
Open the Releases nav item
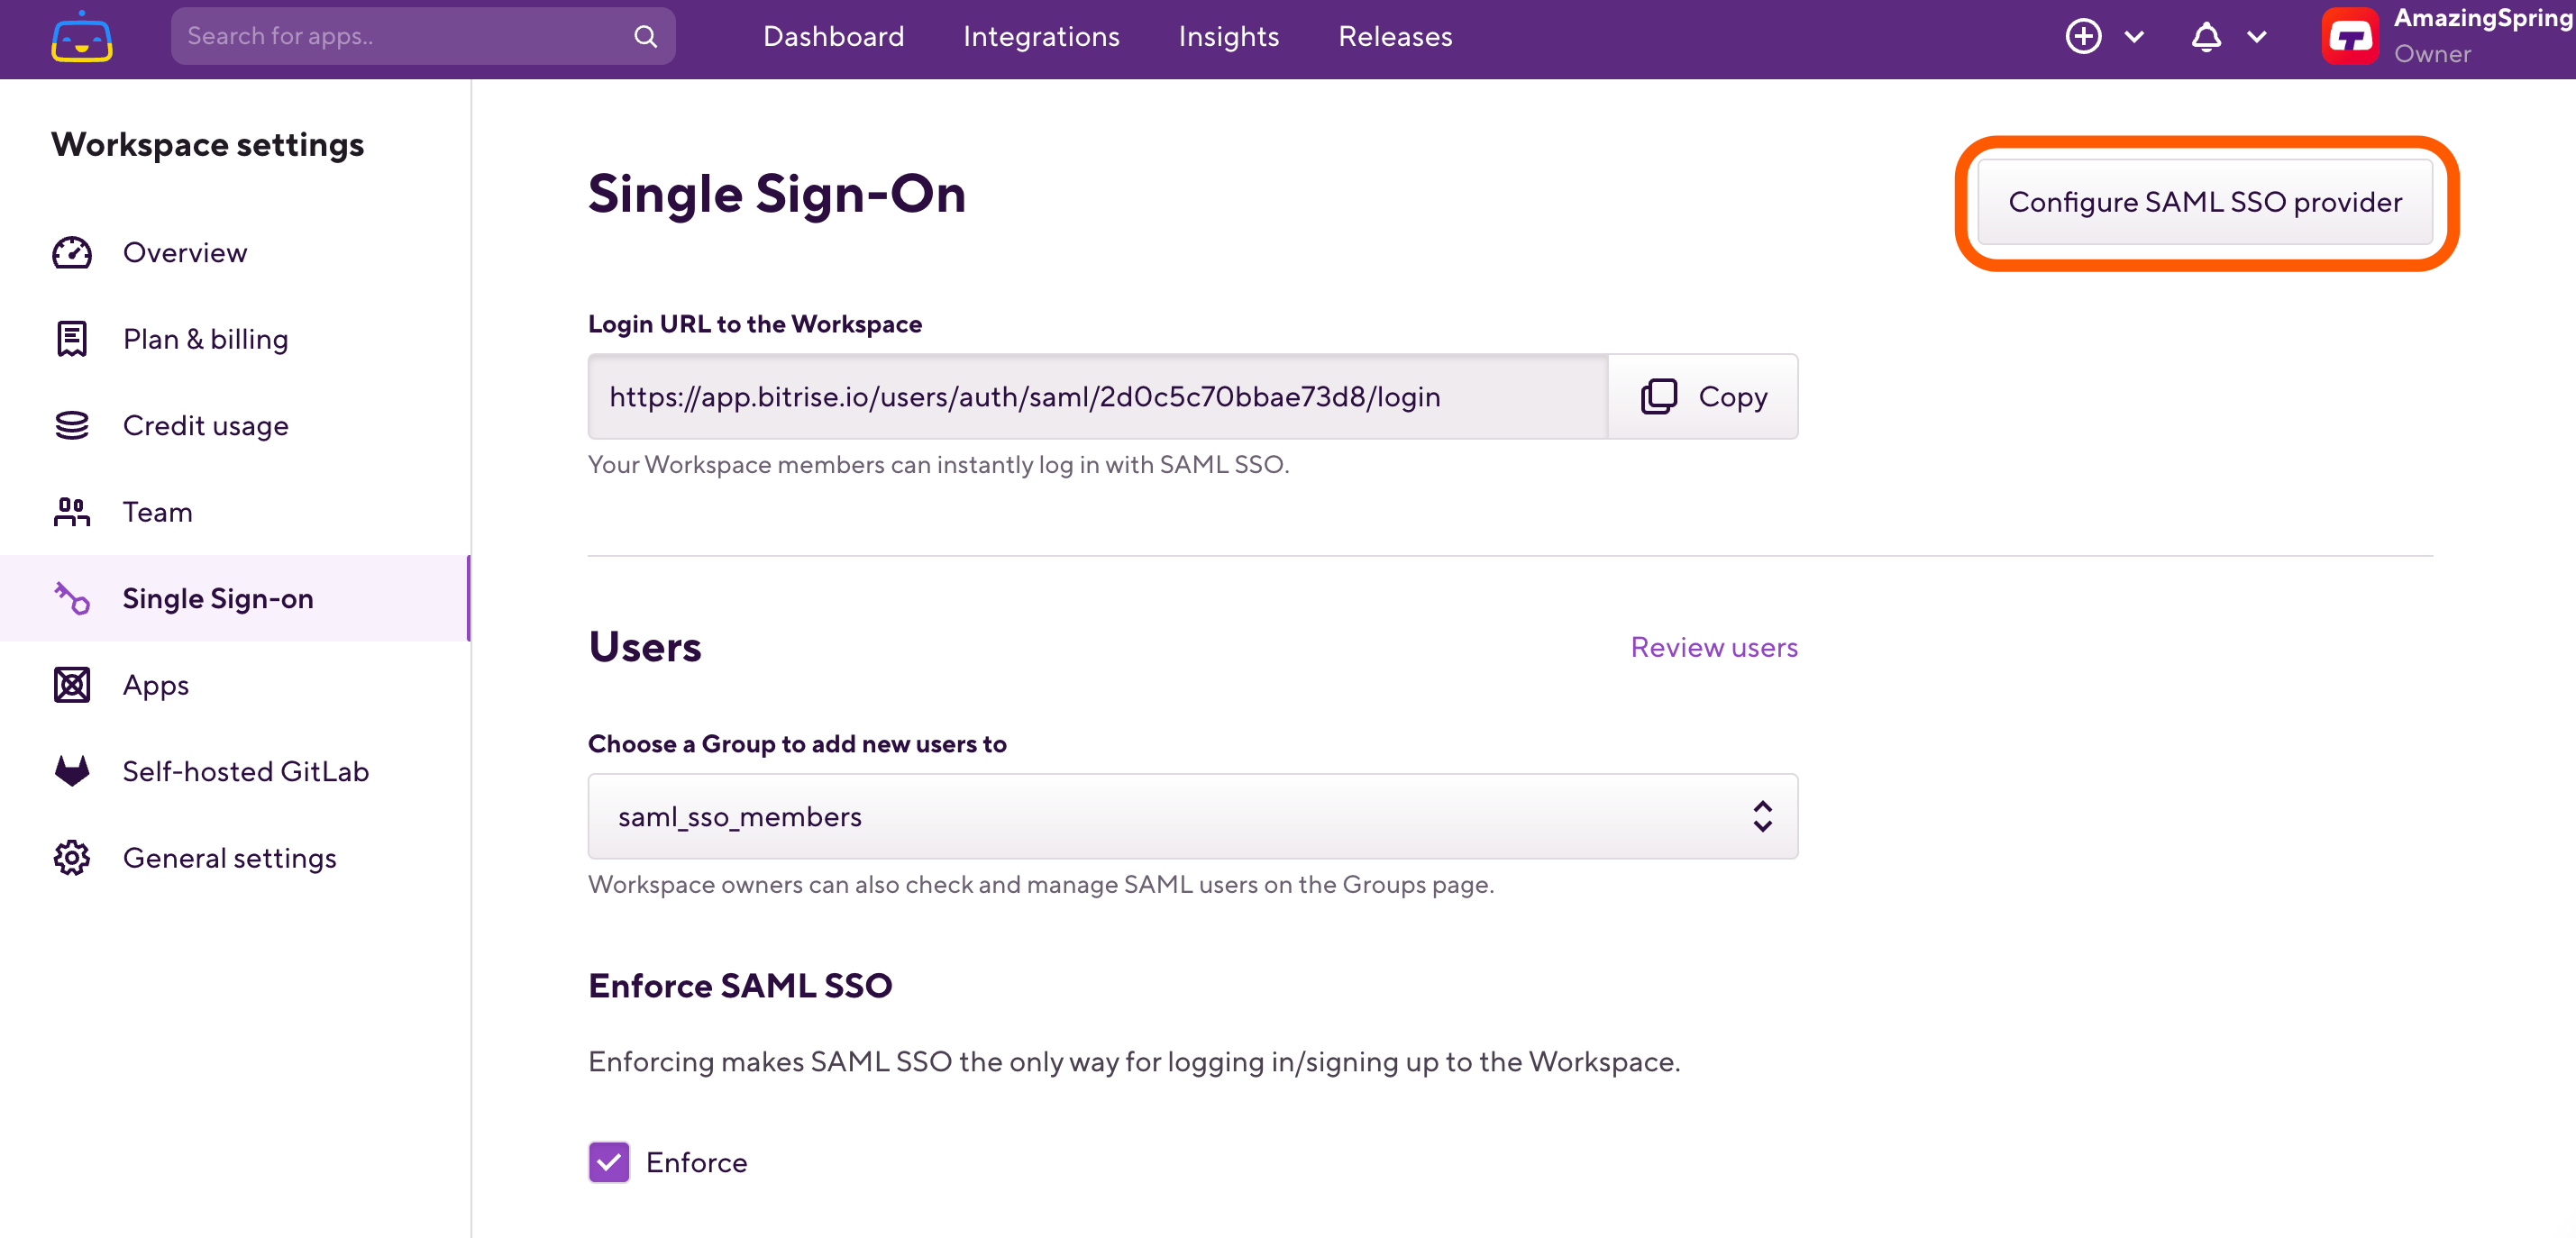(1395, 37)
